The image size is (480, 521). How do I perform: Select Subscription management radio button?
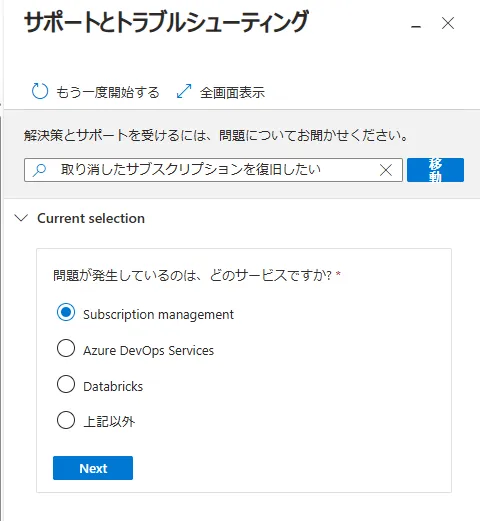(x=66, y=312)
